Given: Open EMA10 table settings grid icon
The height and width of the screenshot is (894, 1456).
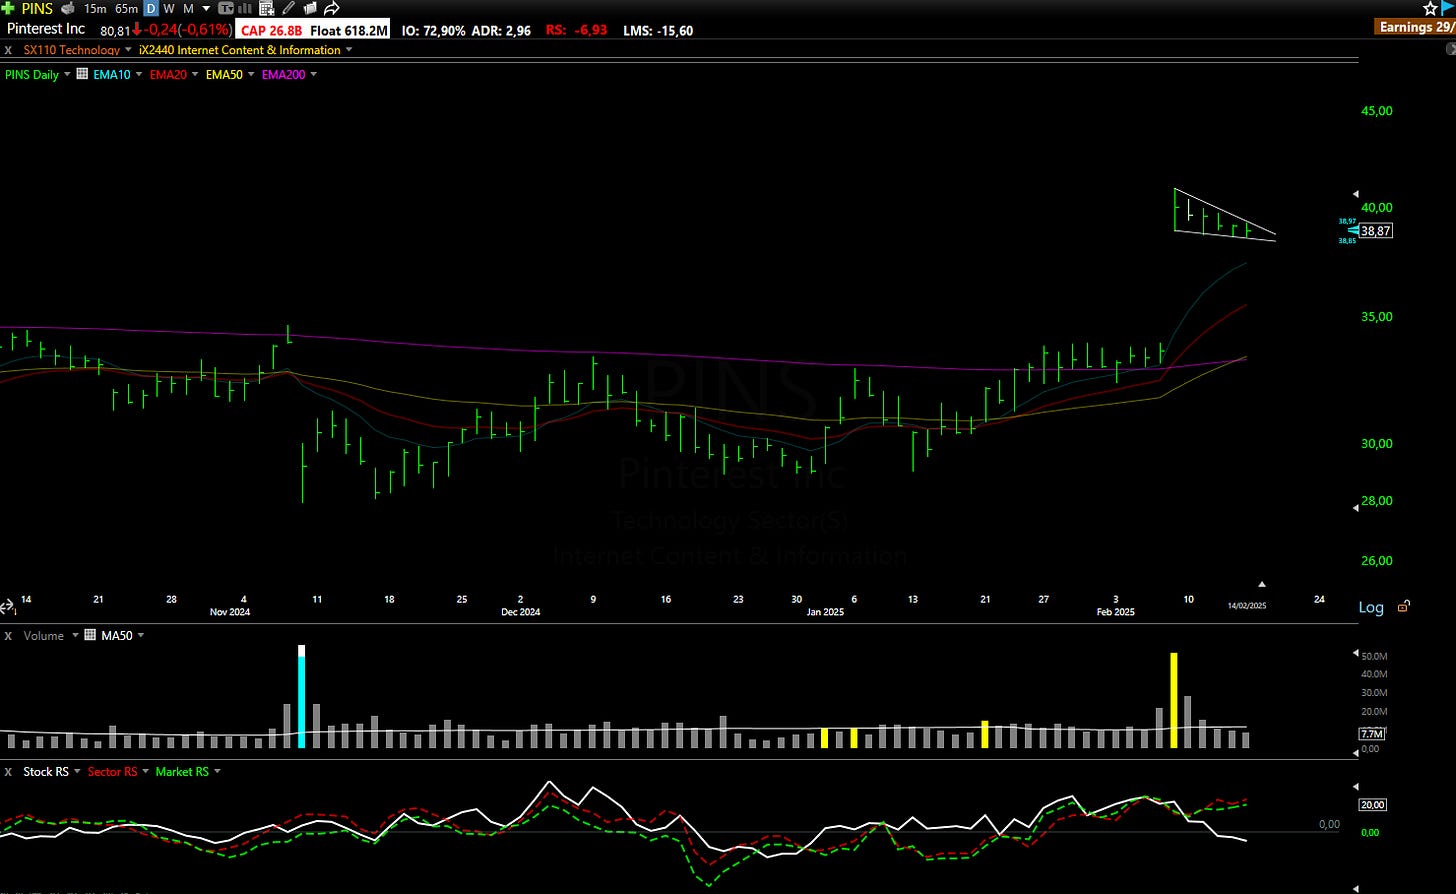Looking at the screenshot, I should [82, 74].
